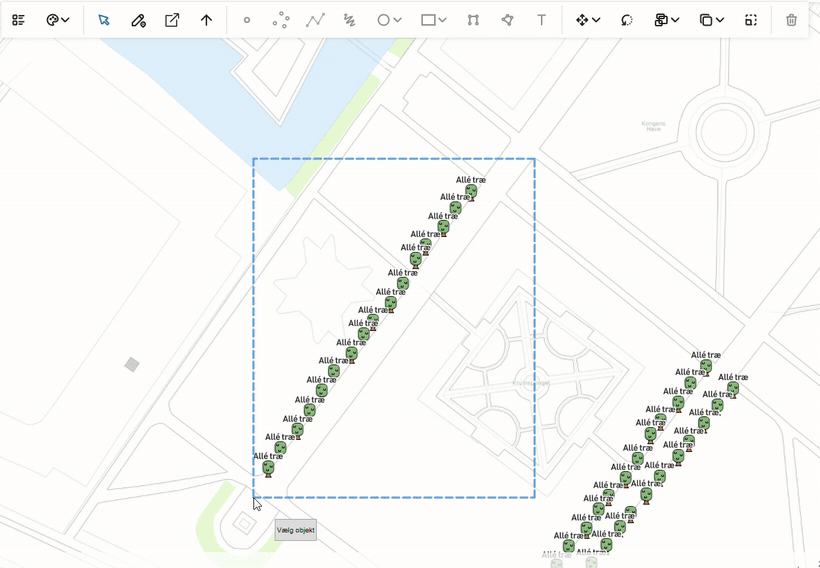This screenshot has width=820, height=568.
Task: Click the export to external window icon
Action: [172, 20]
